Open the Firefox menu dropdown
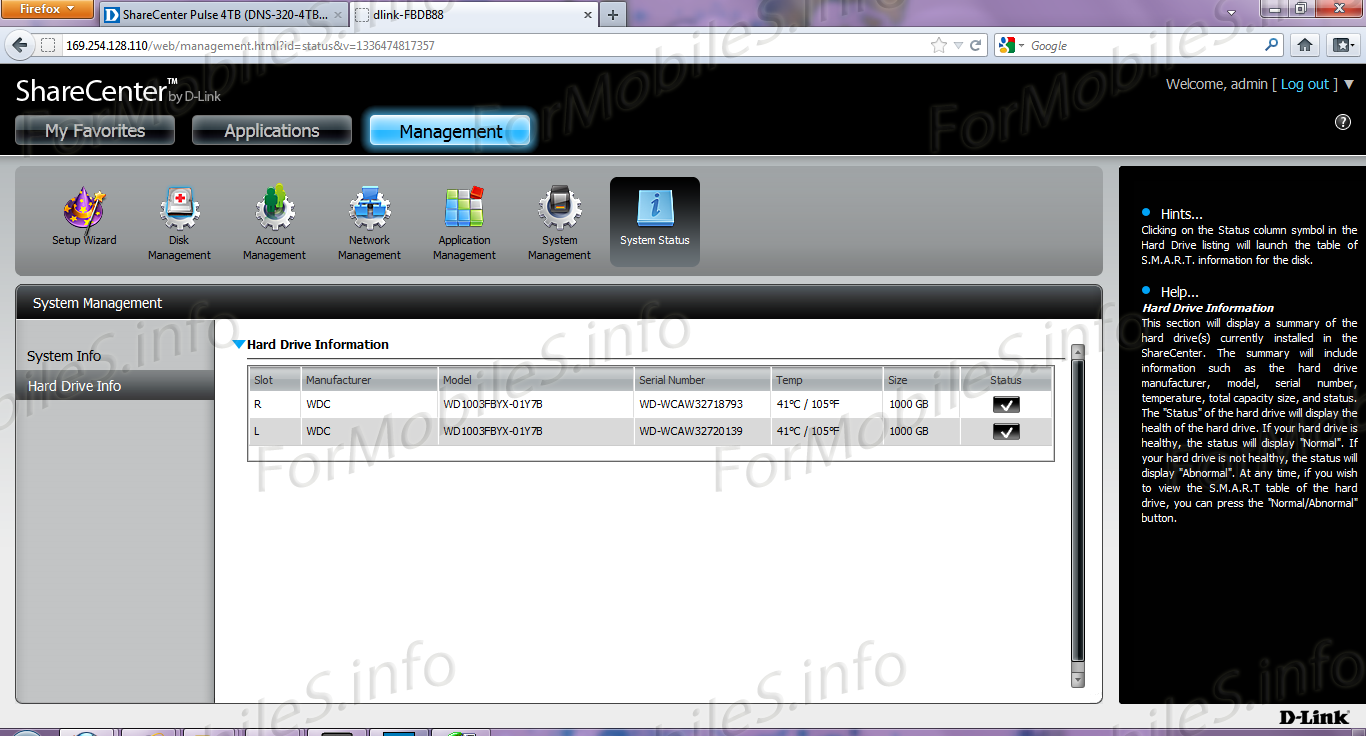The image size is (1366, 736). click(48, 10)
